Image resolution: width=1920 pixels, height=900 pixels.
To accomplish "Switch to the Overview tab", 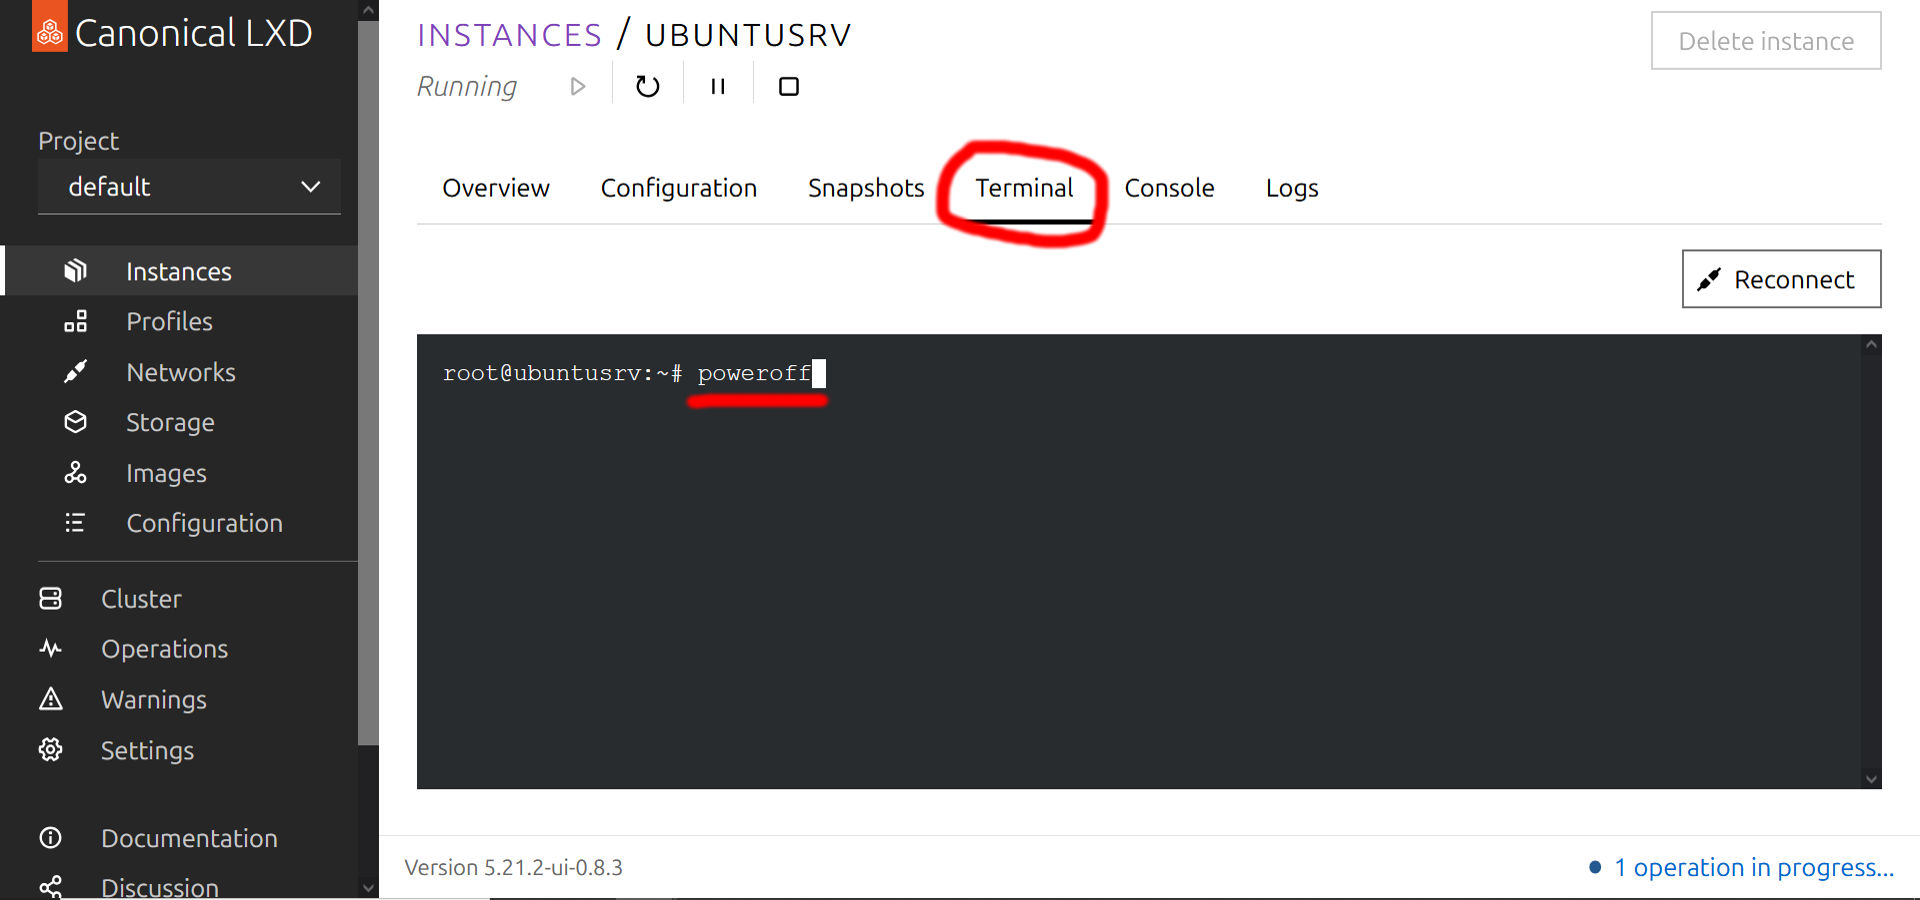I will tap(496, 188).
